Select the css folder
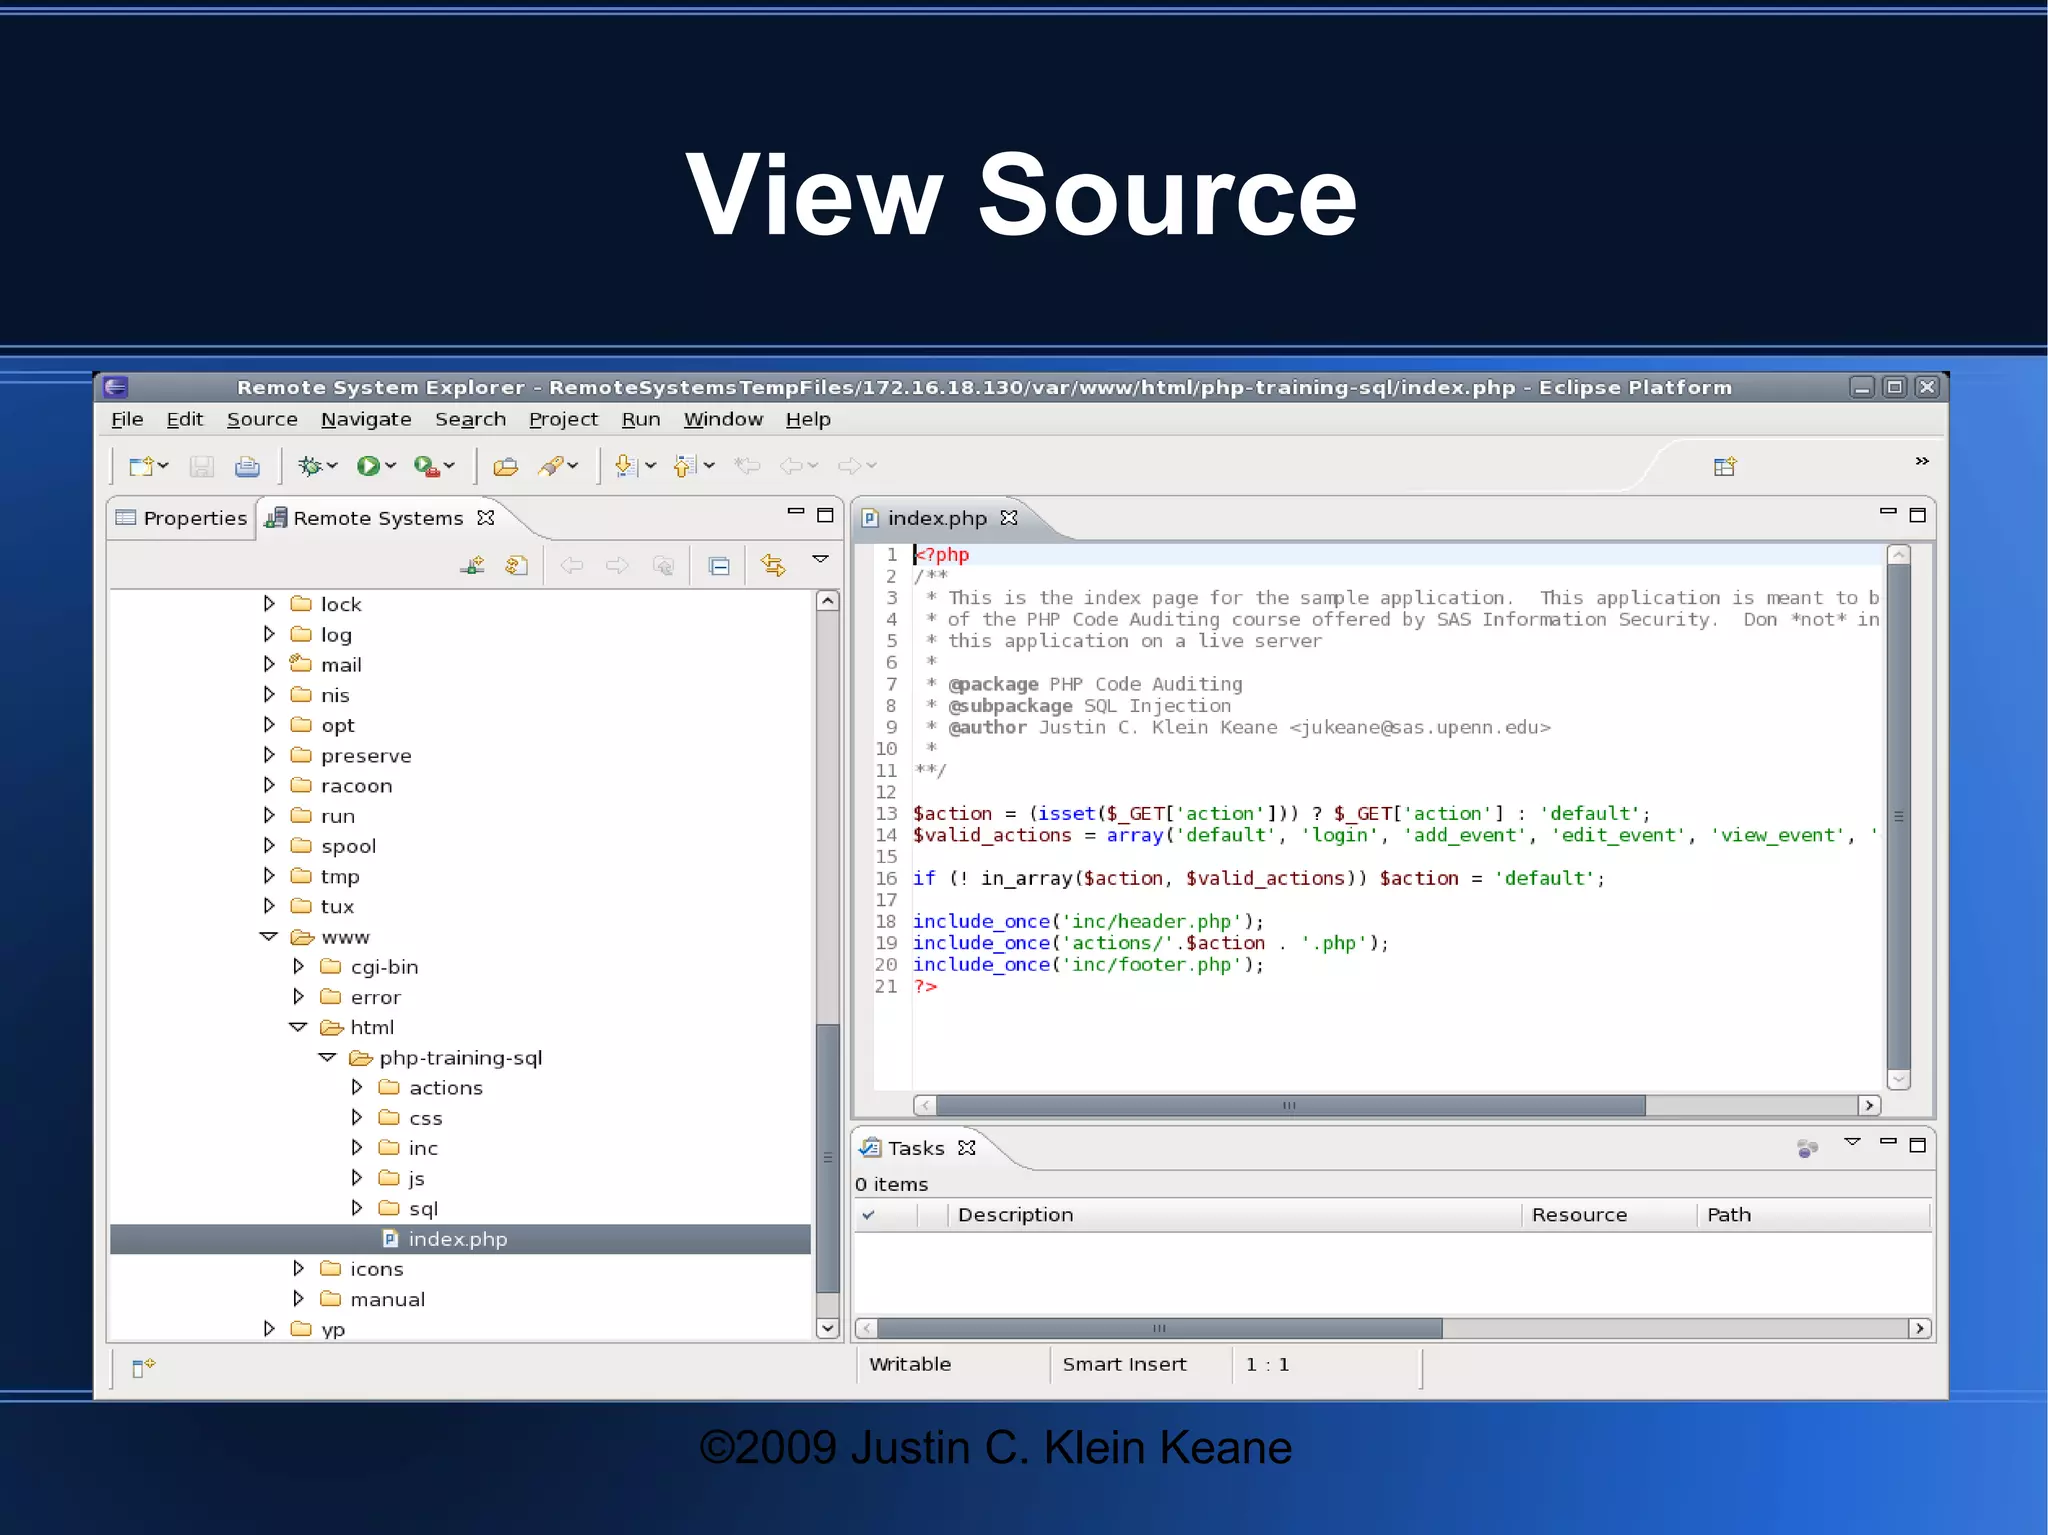Viewport: 2048px width, 1535px height. point(425,1118)
